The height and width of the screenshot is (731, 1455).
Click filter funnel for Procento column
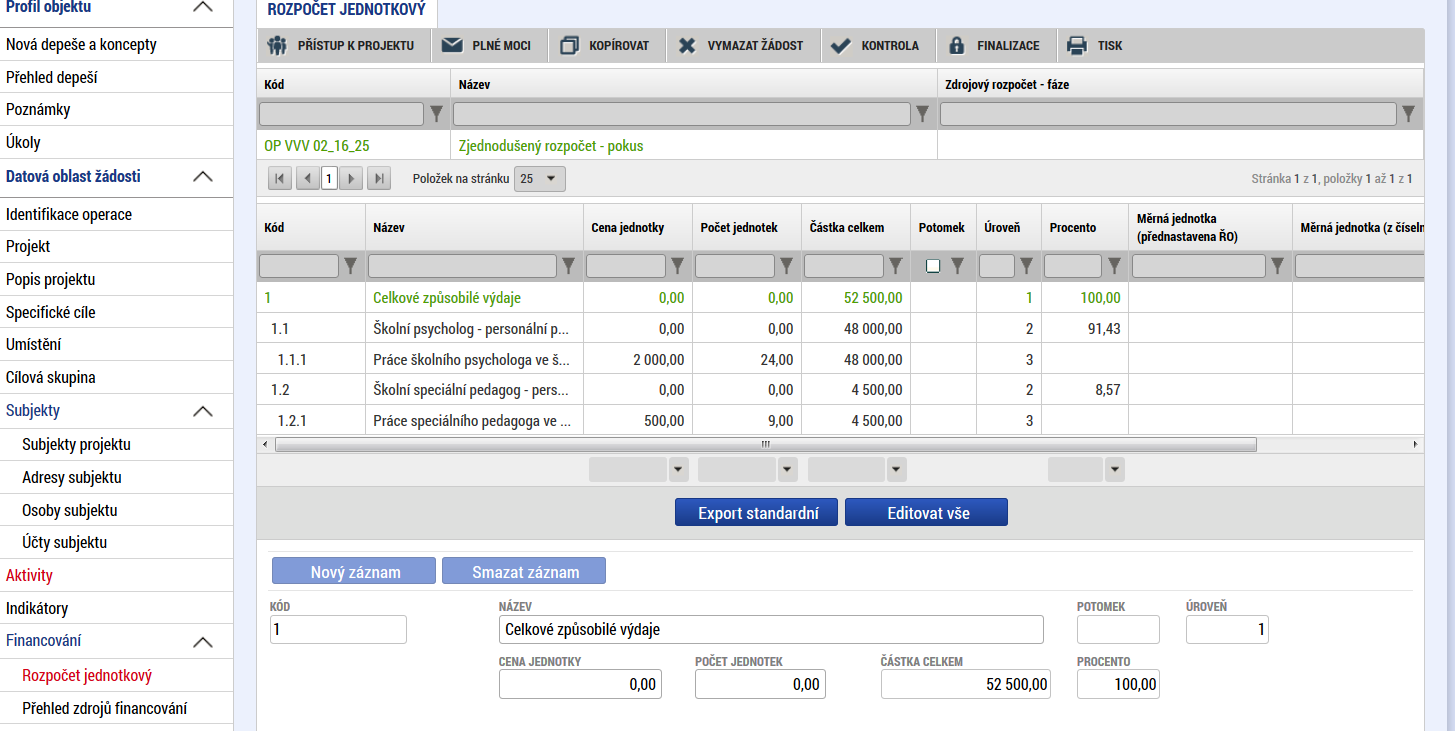click(1114, 266)
